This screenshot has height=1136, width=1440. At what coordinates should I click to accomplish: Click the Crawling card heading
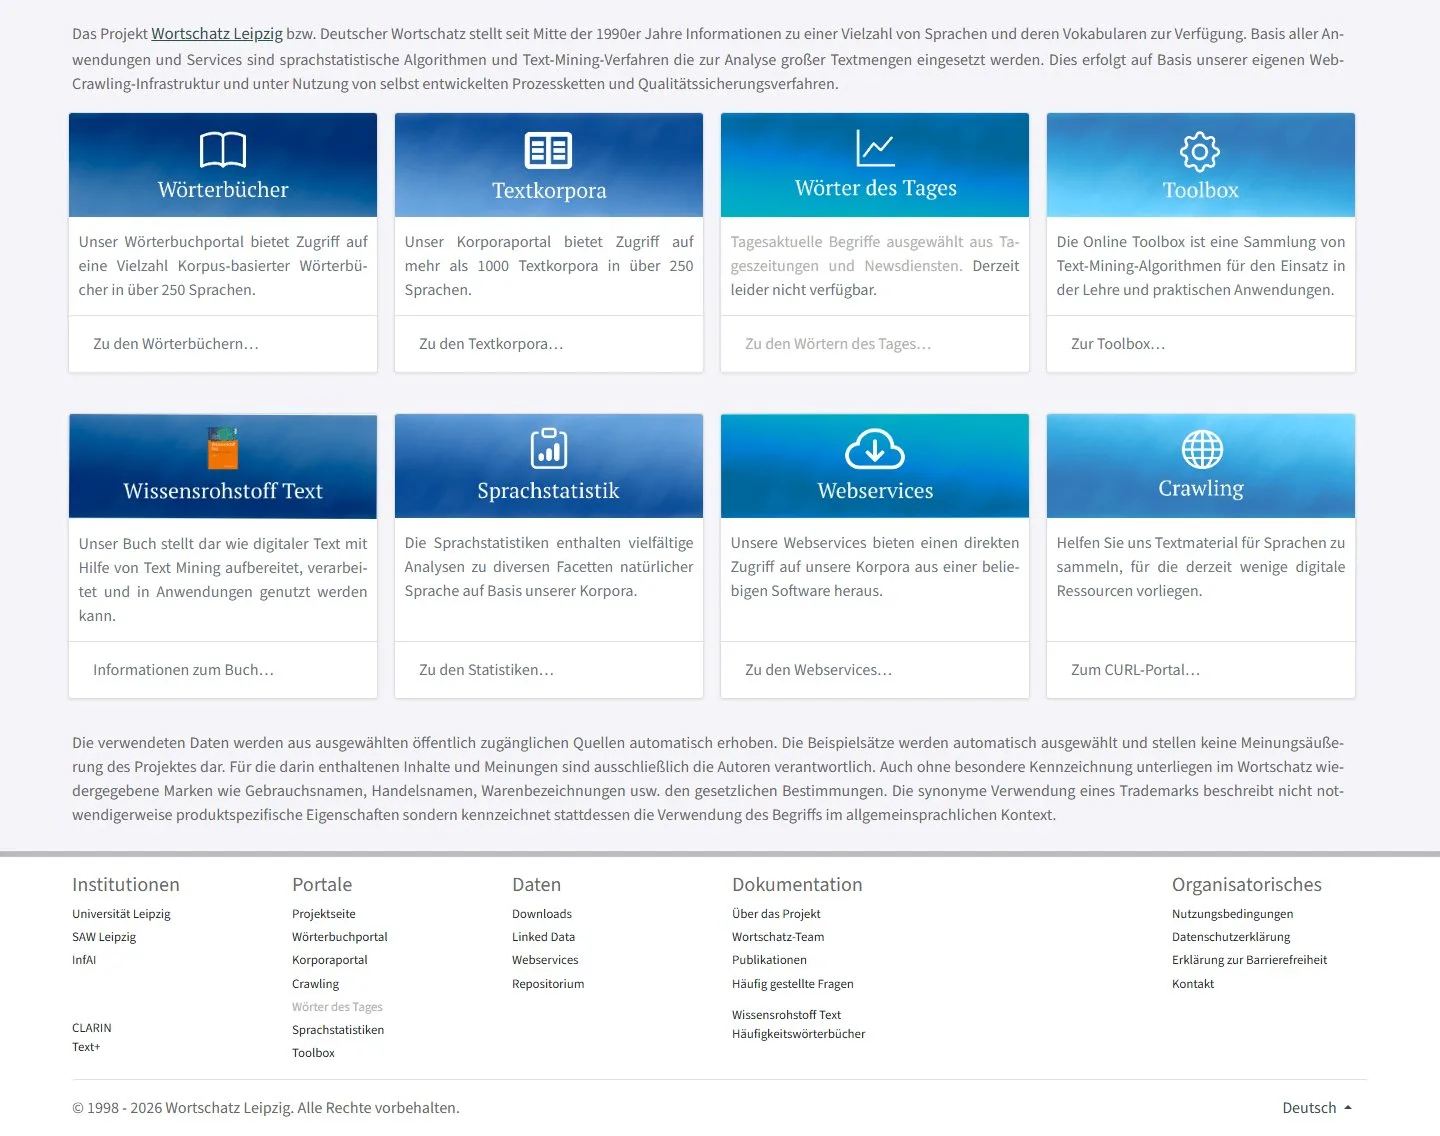pos(1201,489)
